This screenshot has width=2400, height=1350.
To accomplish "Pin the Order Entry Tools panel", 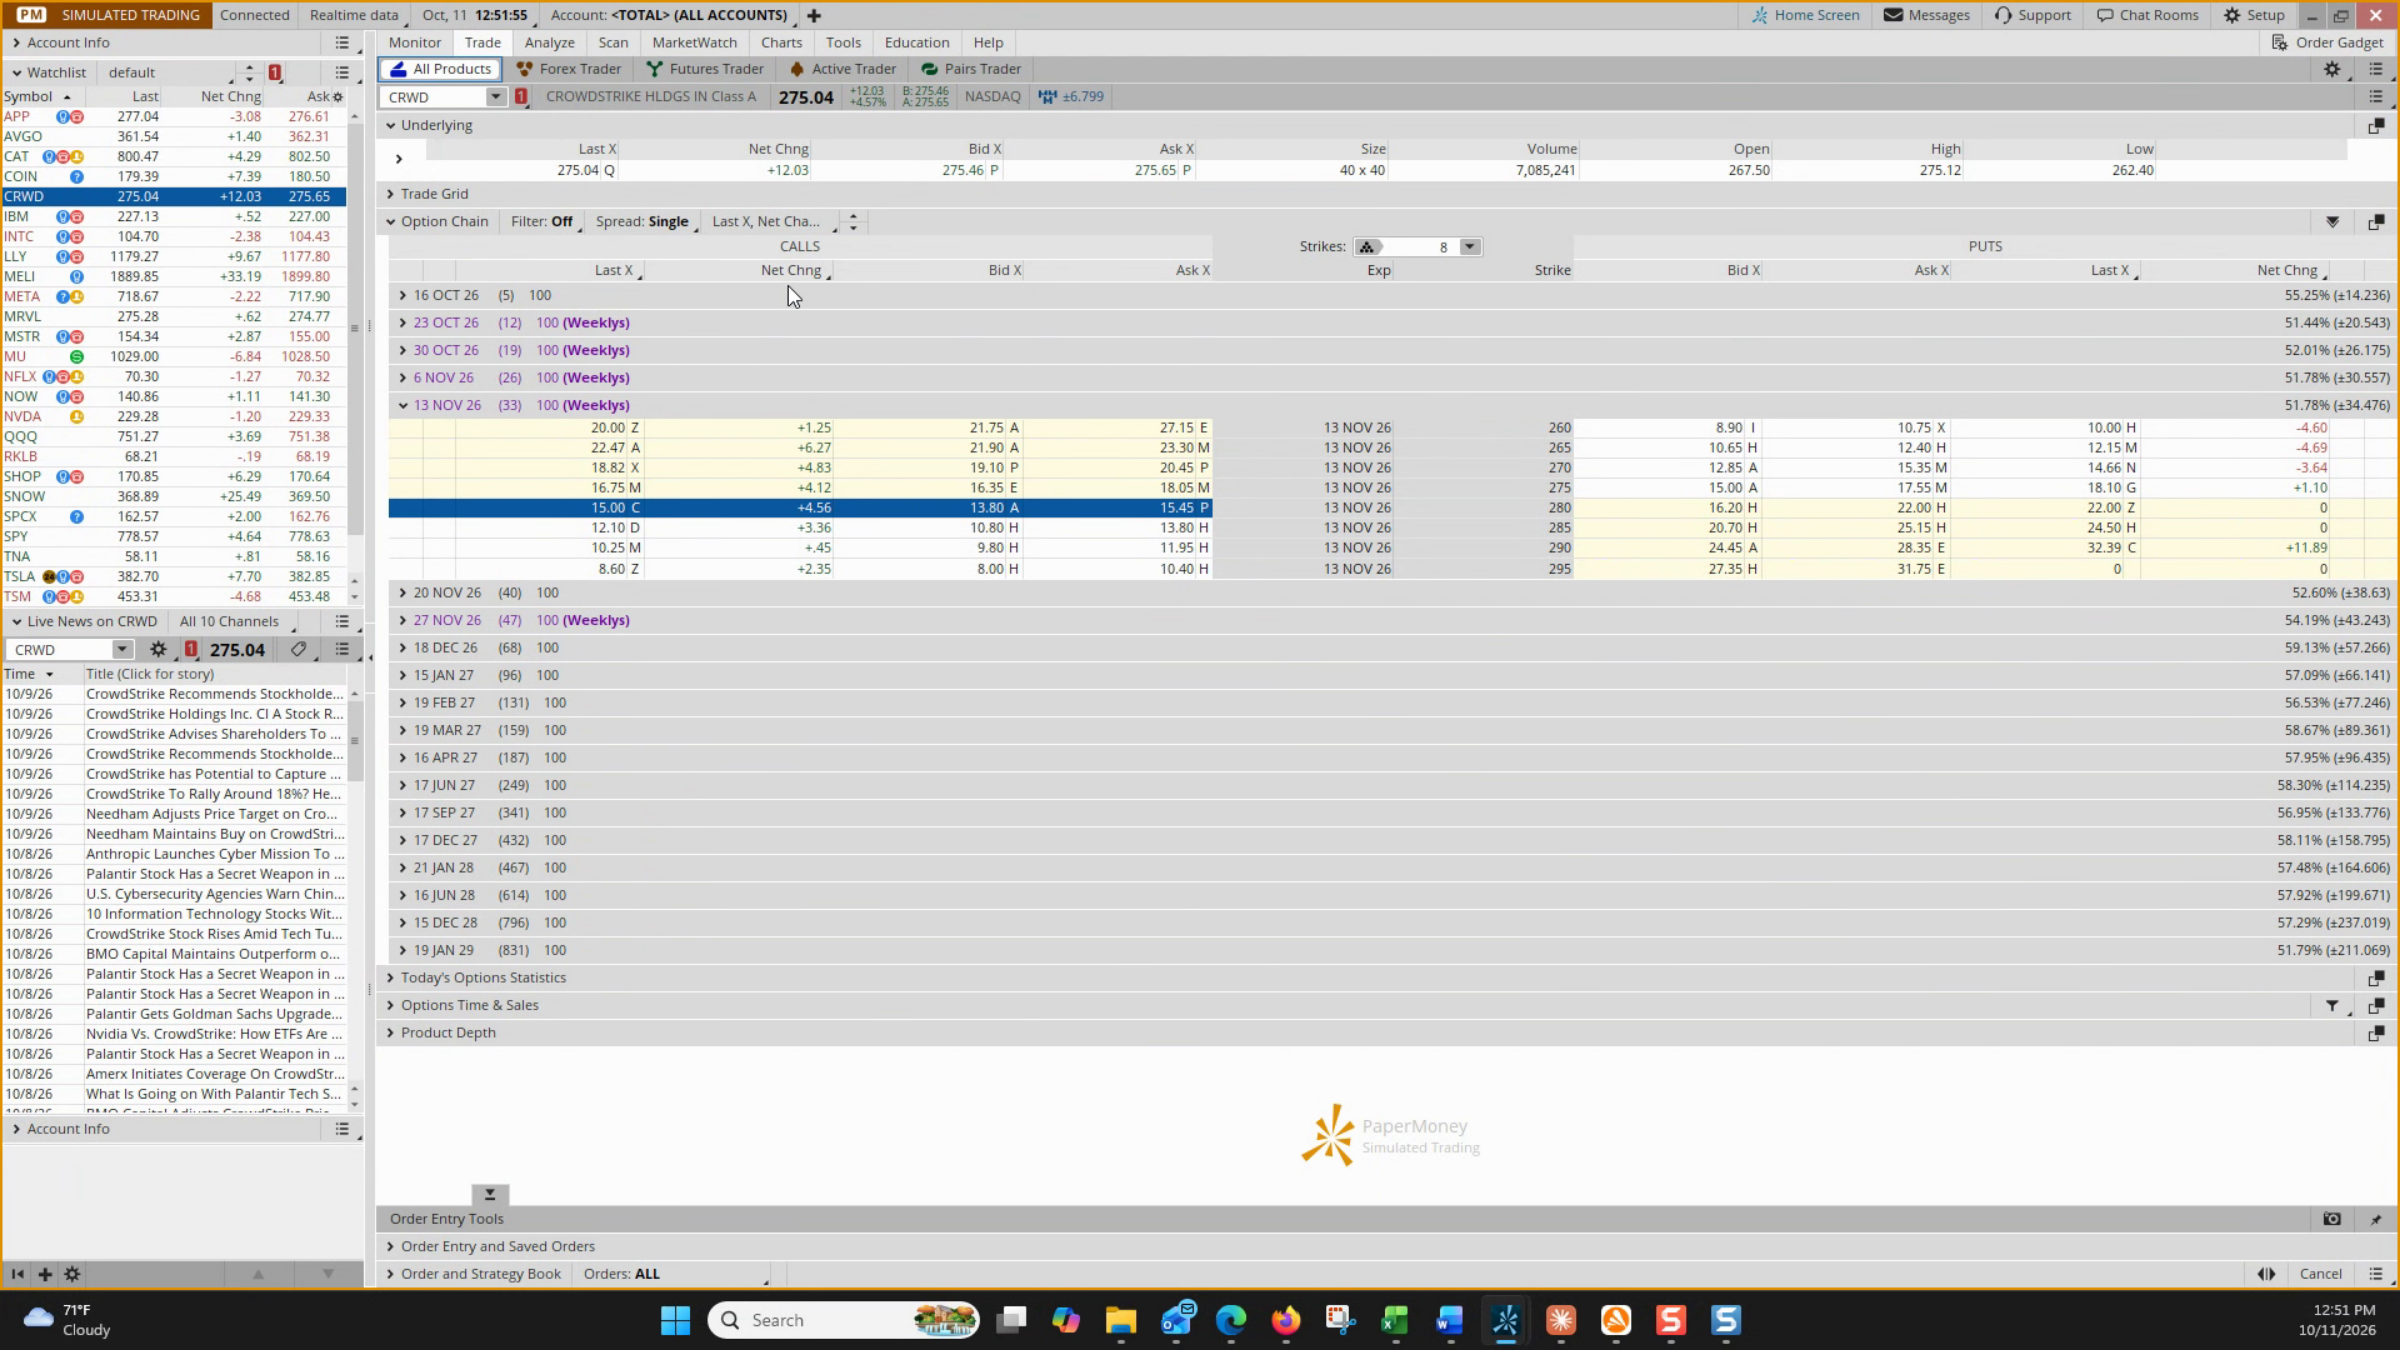I will [x=2376, y=1219].
